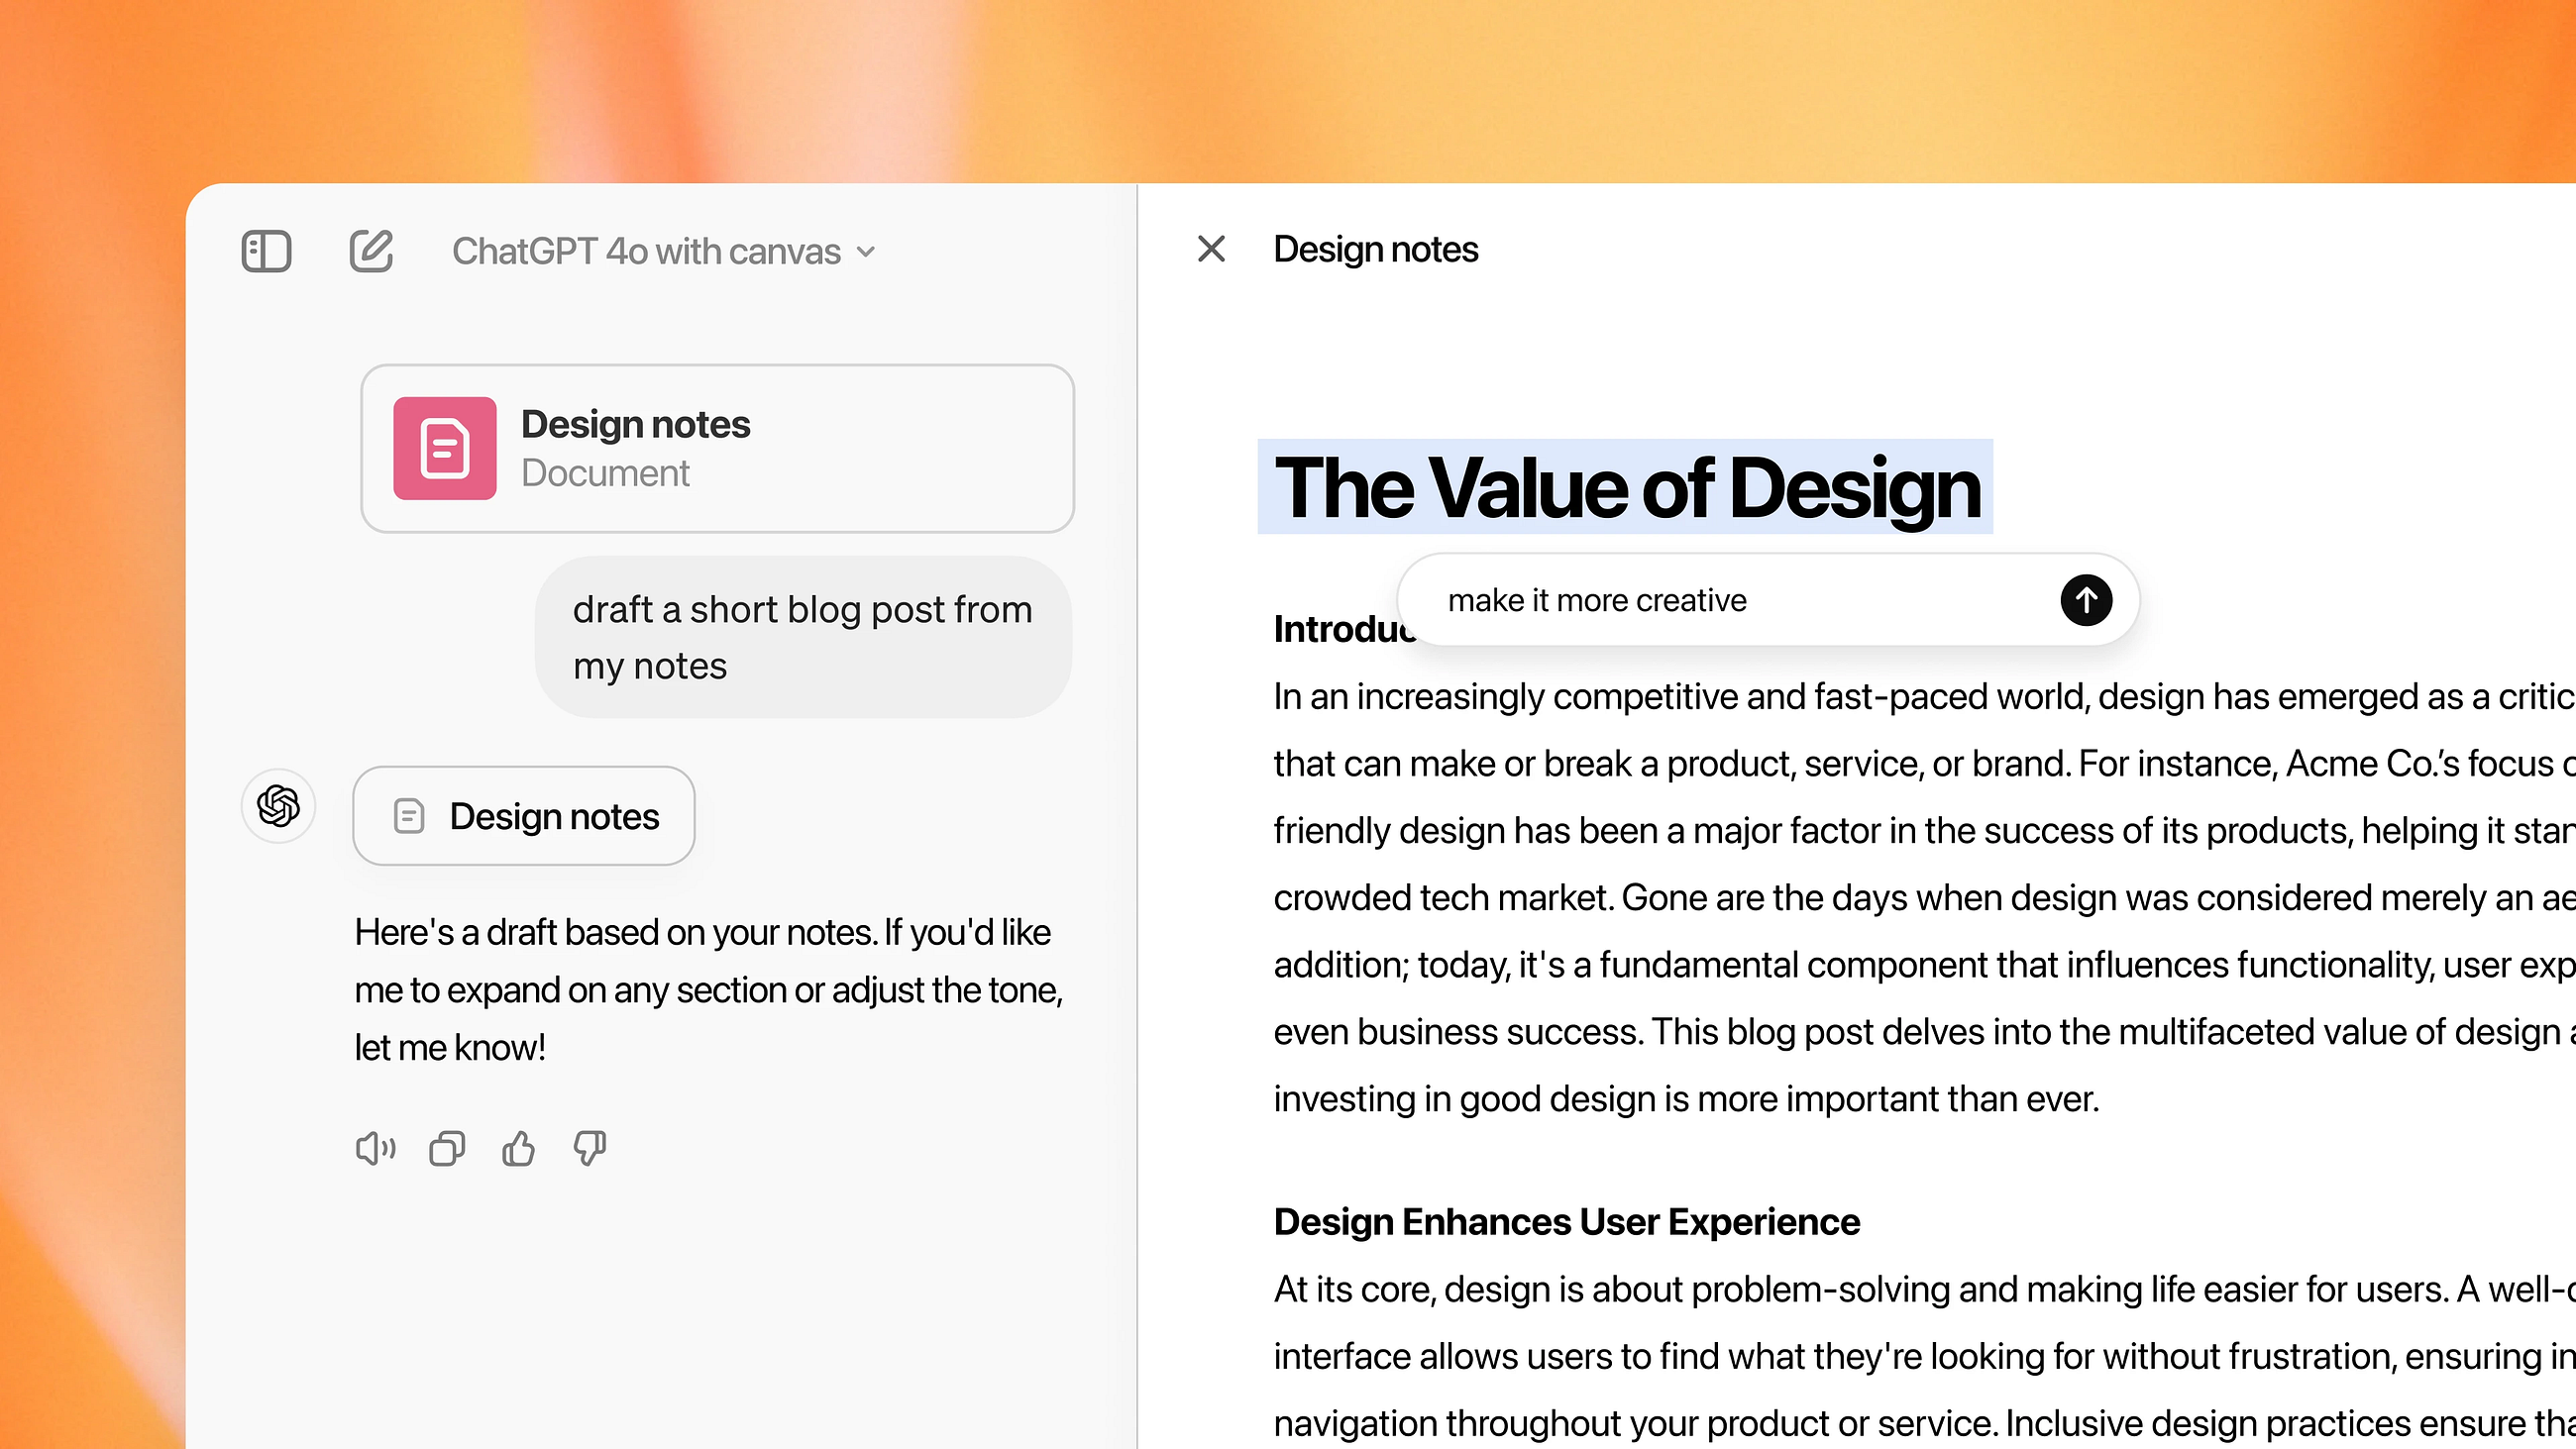Click the Design notes document icon
The height and width of the screenshot is (1449, 2576).
(x=444, y=446)
